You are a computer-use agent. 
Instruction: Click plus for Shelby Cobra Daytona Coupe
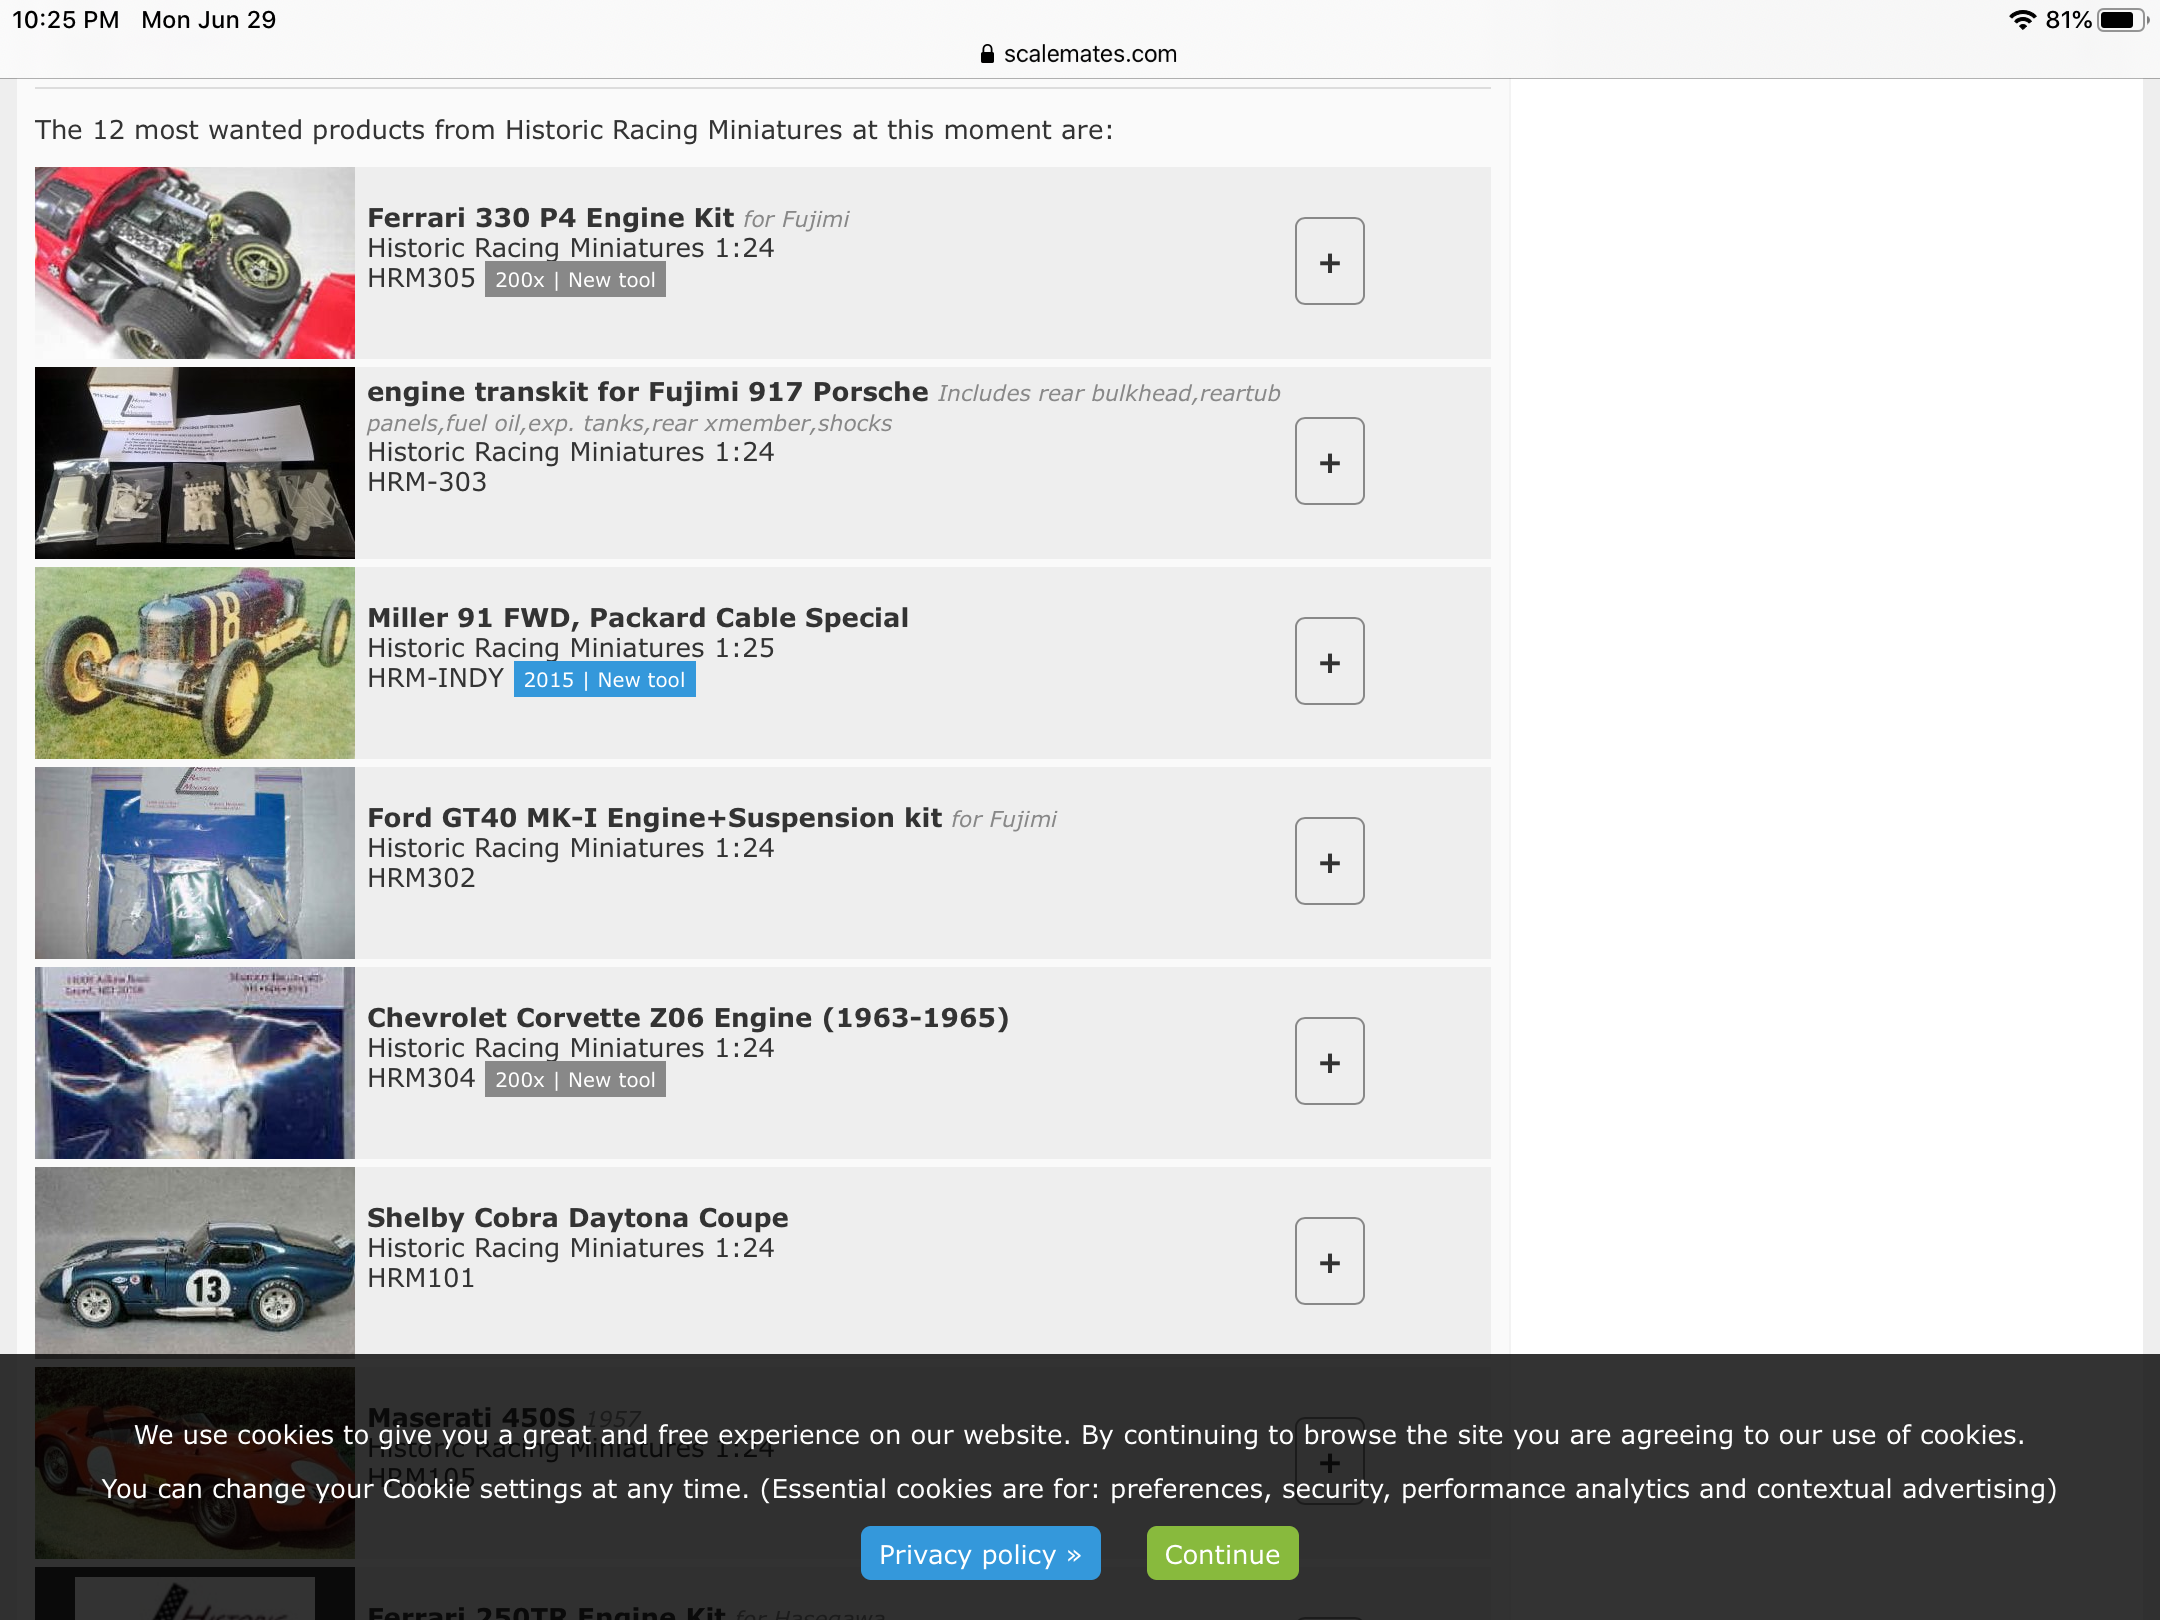[x=1329, y=1262]
